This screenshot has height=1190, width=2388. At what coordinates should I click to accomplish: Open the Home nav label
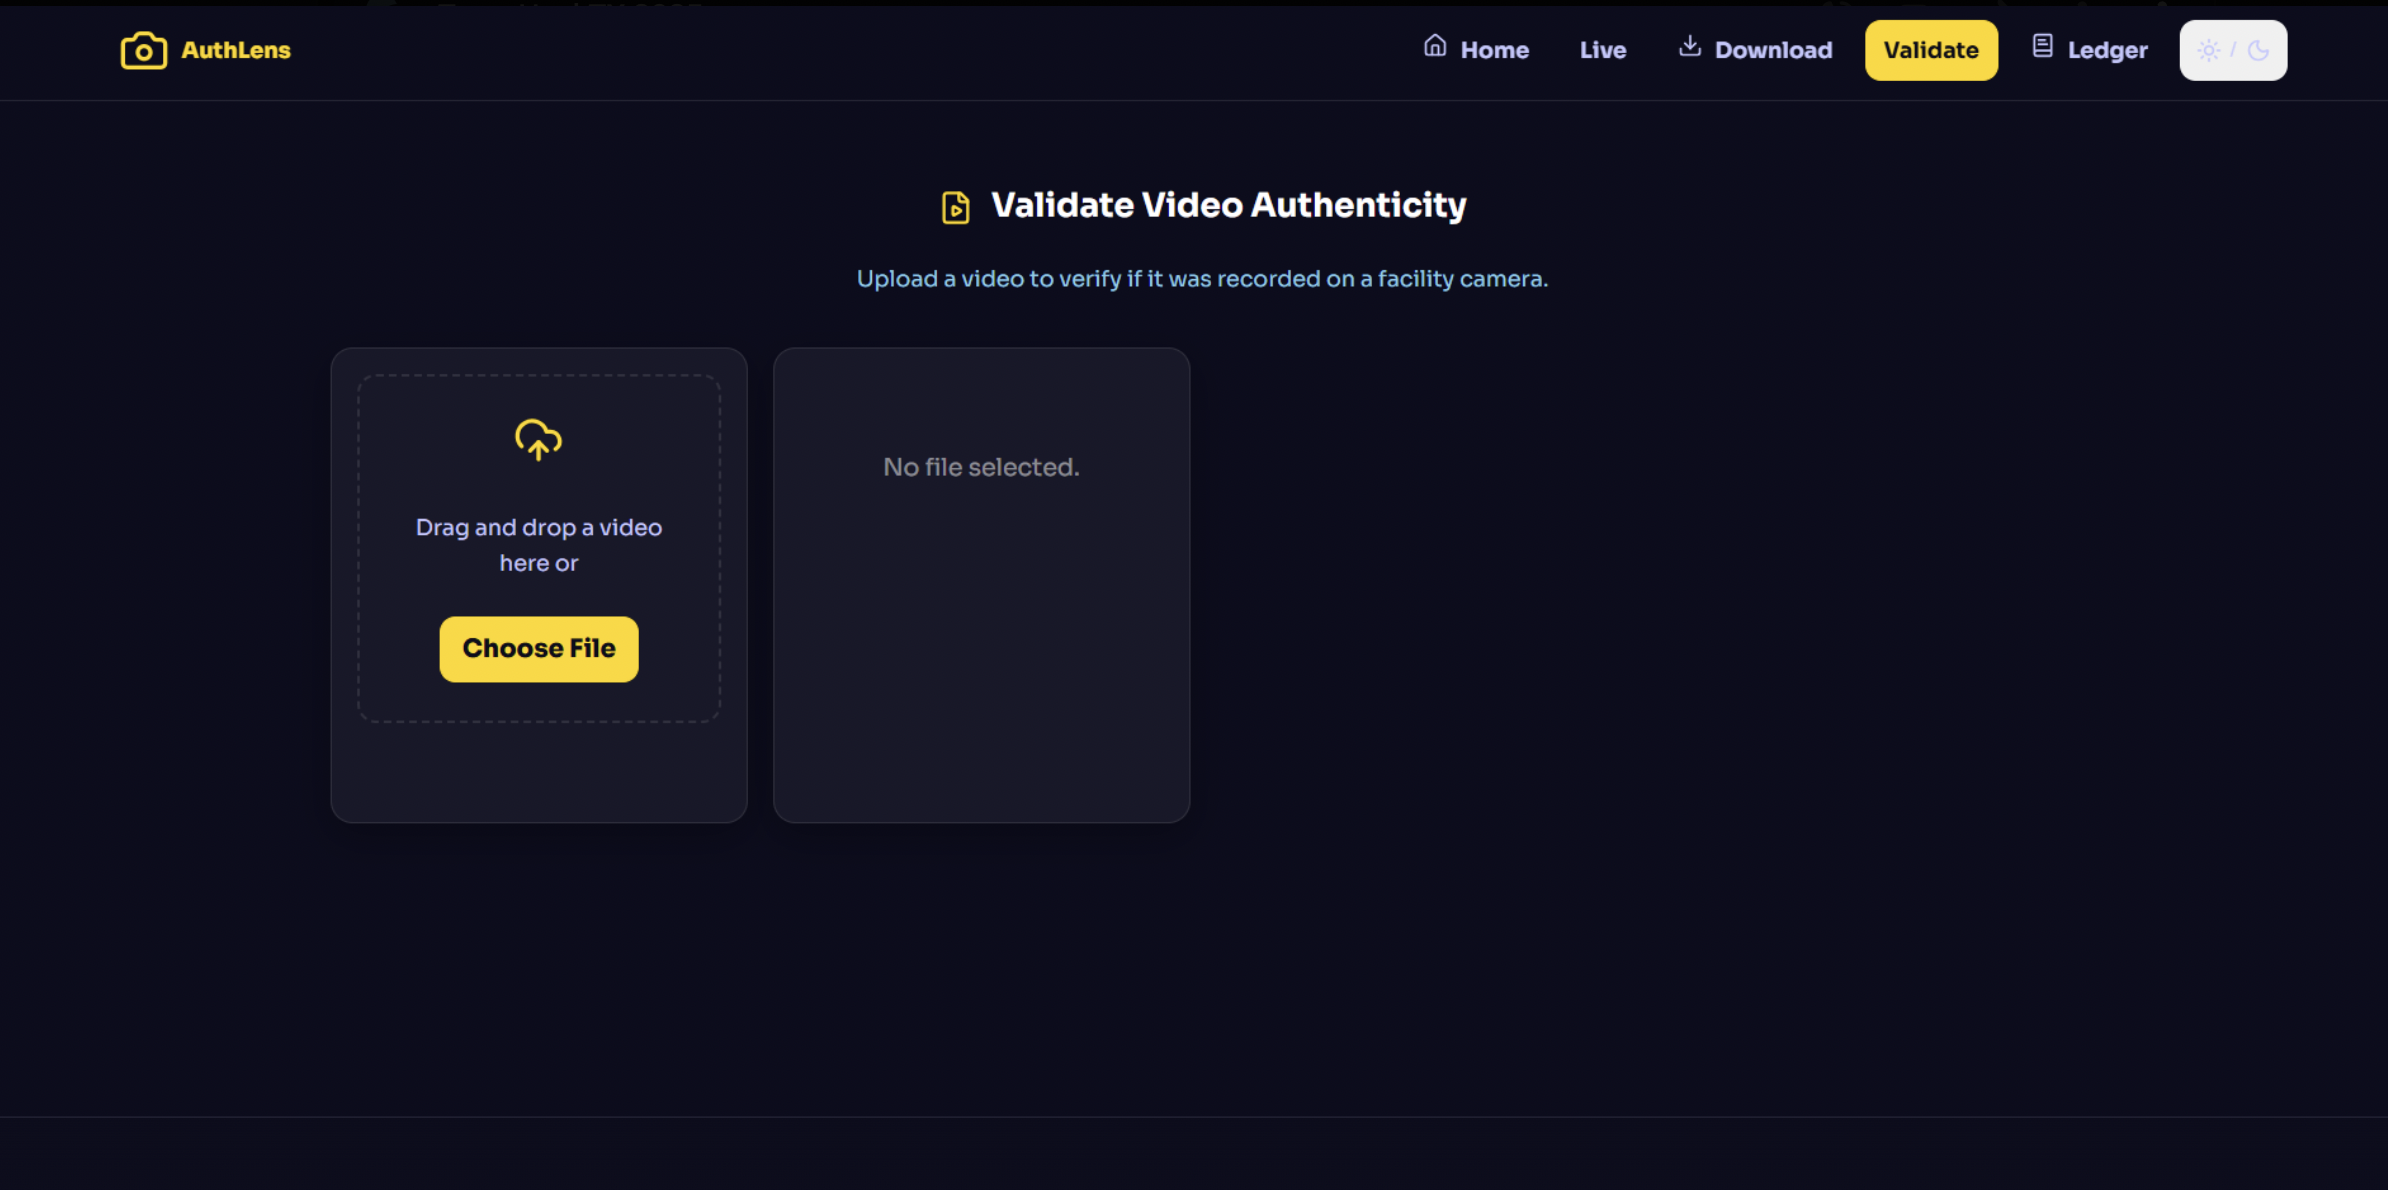1494,50
